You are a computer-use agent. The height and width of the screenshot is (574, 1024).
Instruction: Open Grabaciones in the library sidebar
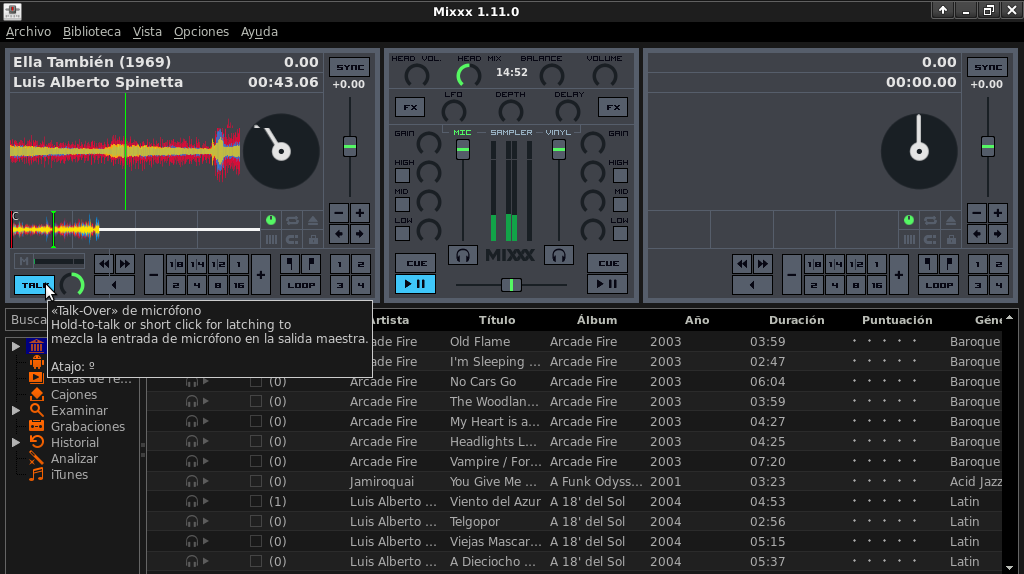click(x=88, y=426)
